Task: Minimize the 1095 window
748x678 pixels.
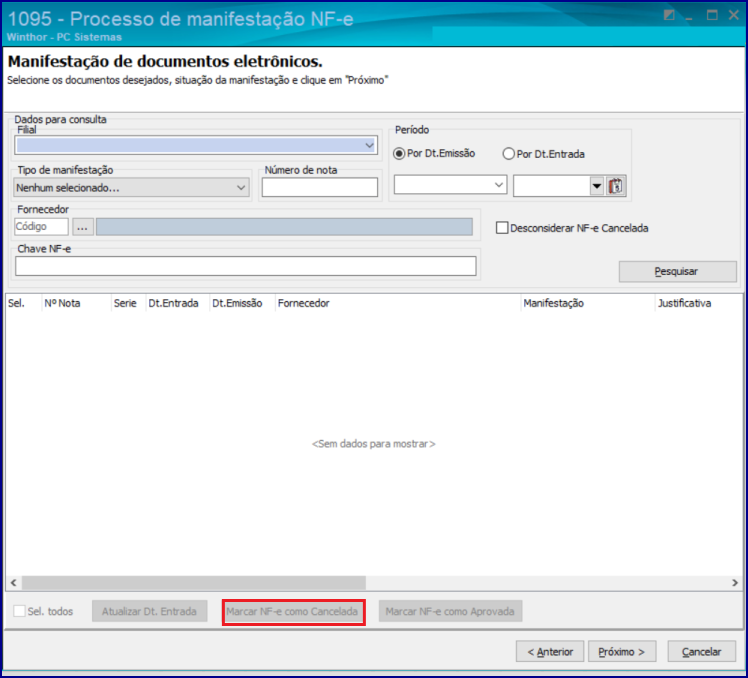Action: tap(689, 17)
